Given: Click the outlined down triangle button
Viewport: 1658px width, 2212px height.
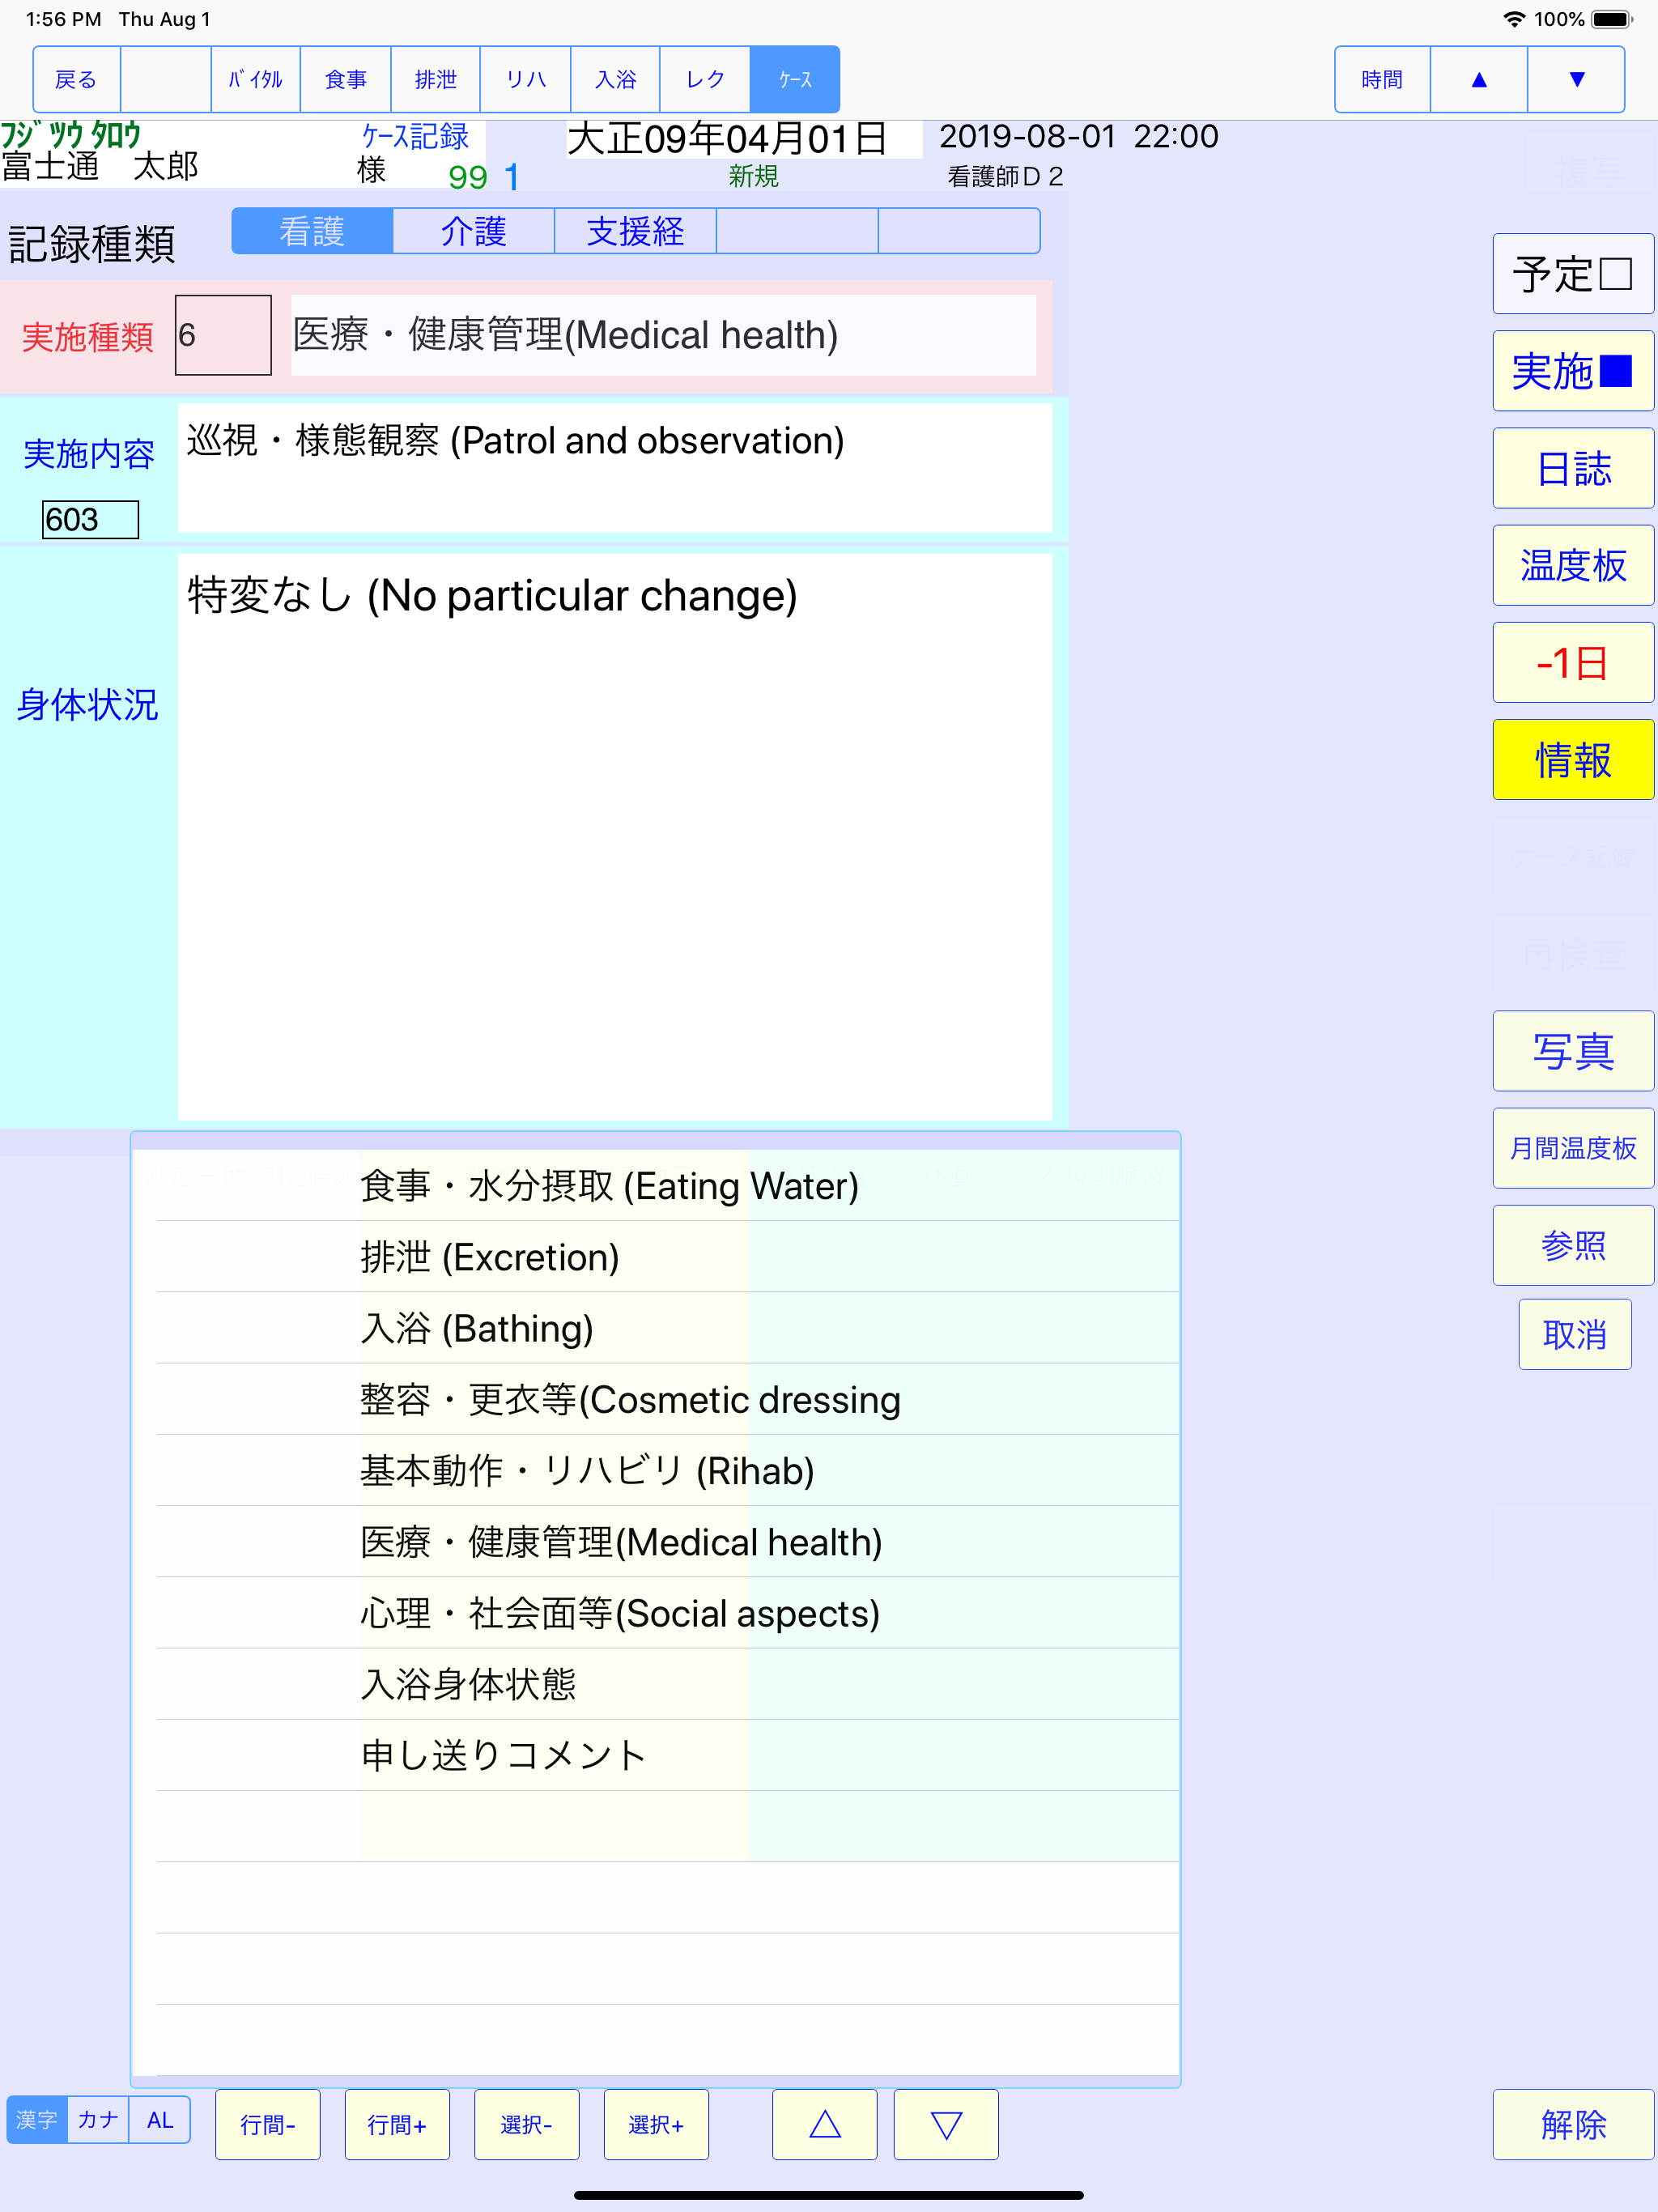Looking at the screenshot, I should pyautogui.click(x=946, y=2124).
